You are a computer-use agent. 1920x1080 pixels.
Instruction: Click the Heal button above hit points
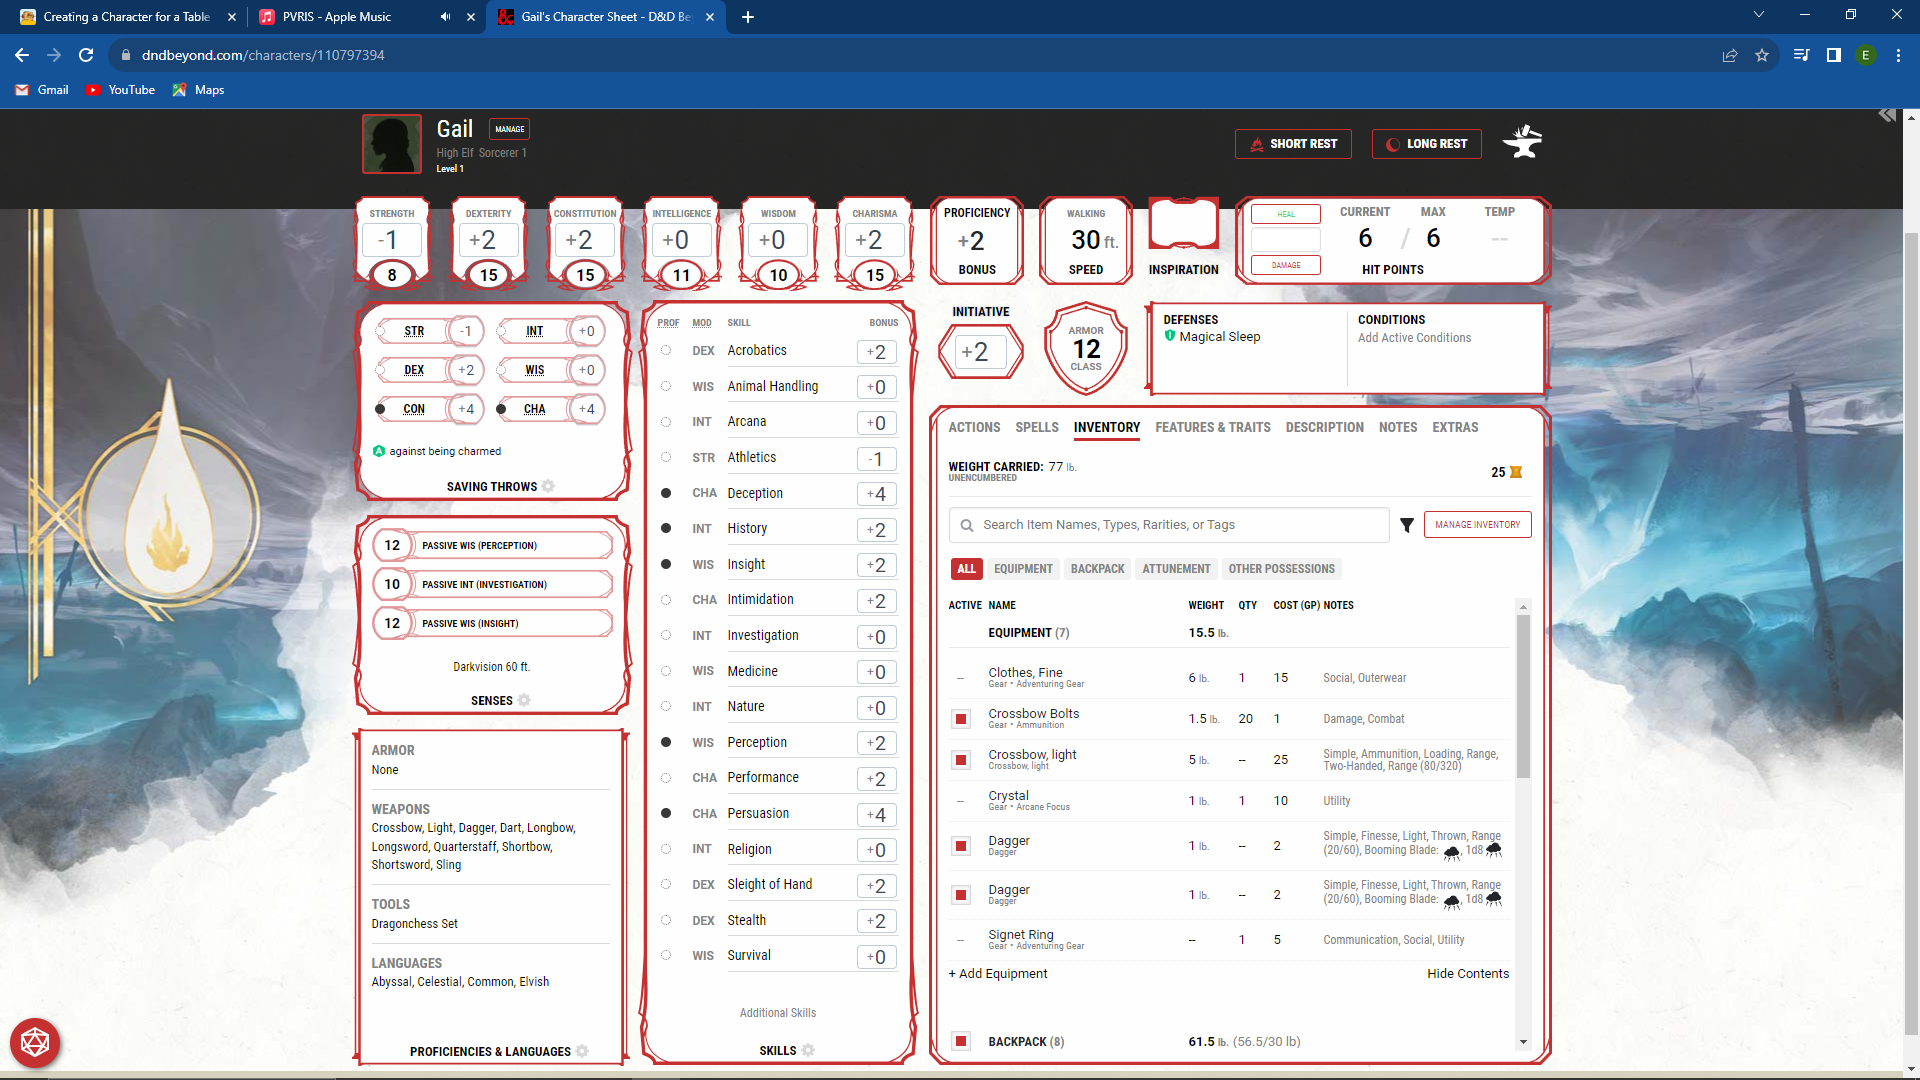[1285, 213]
